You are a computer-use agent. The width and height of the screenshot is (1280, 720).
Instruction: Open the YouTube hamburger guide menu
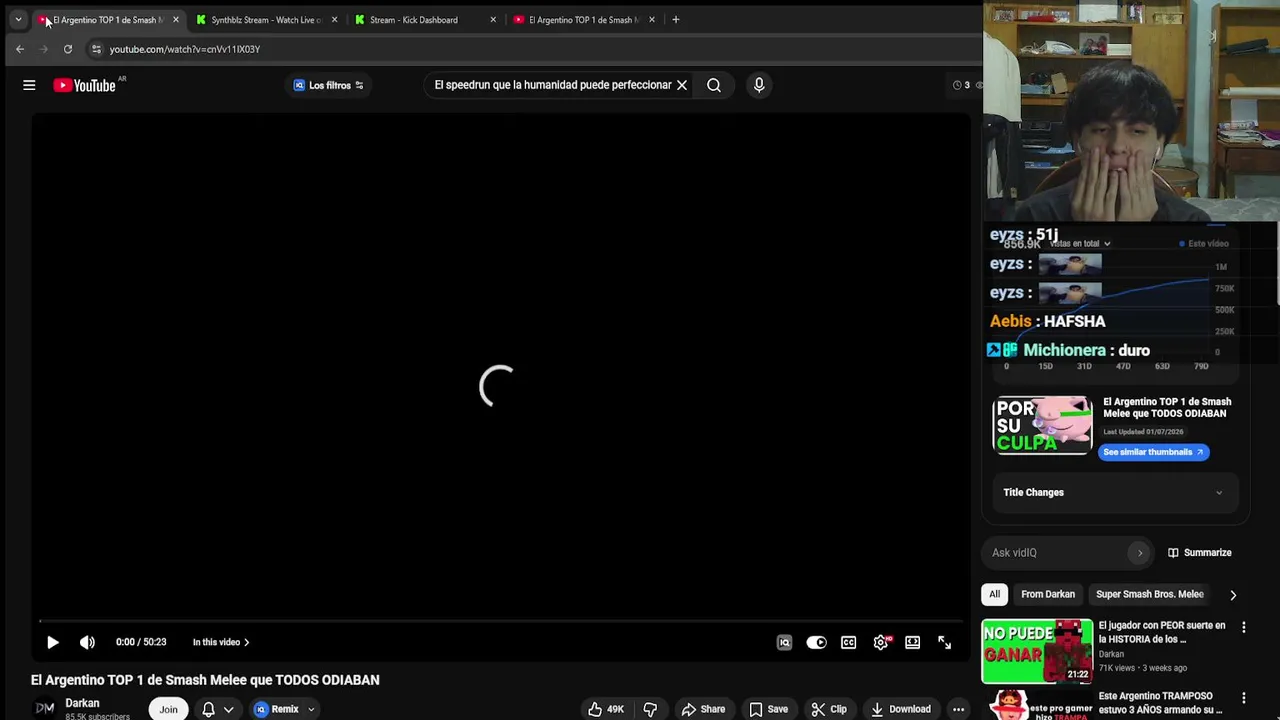[x=29, y=85]
